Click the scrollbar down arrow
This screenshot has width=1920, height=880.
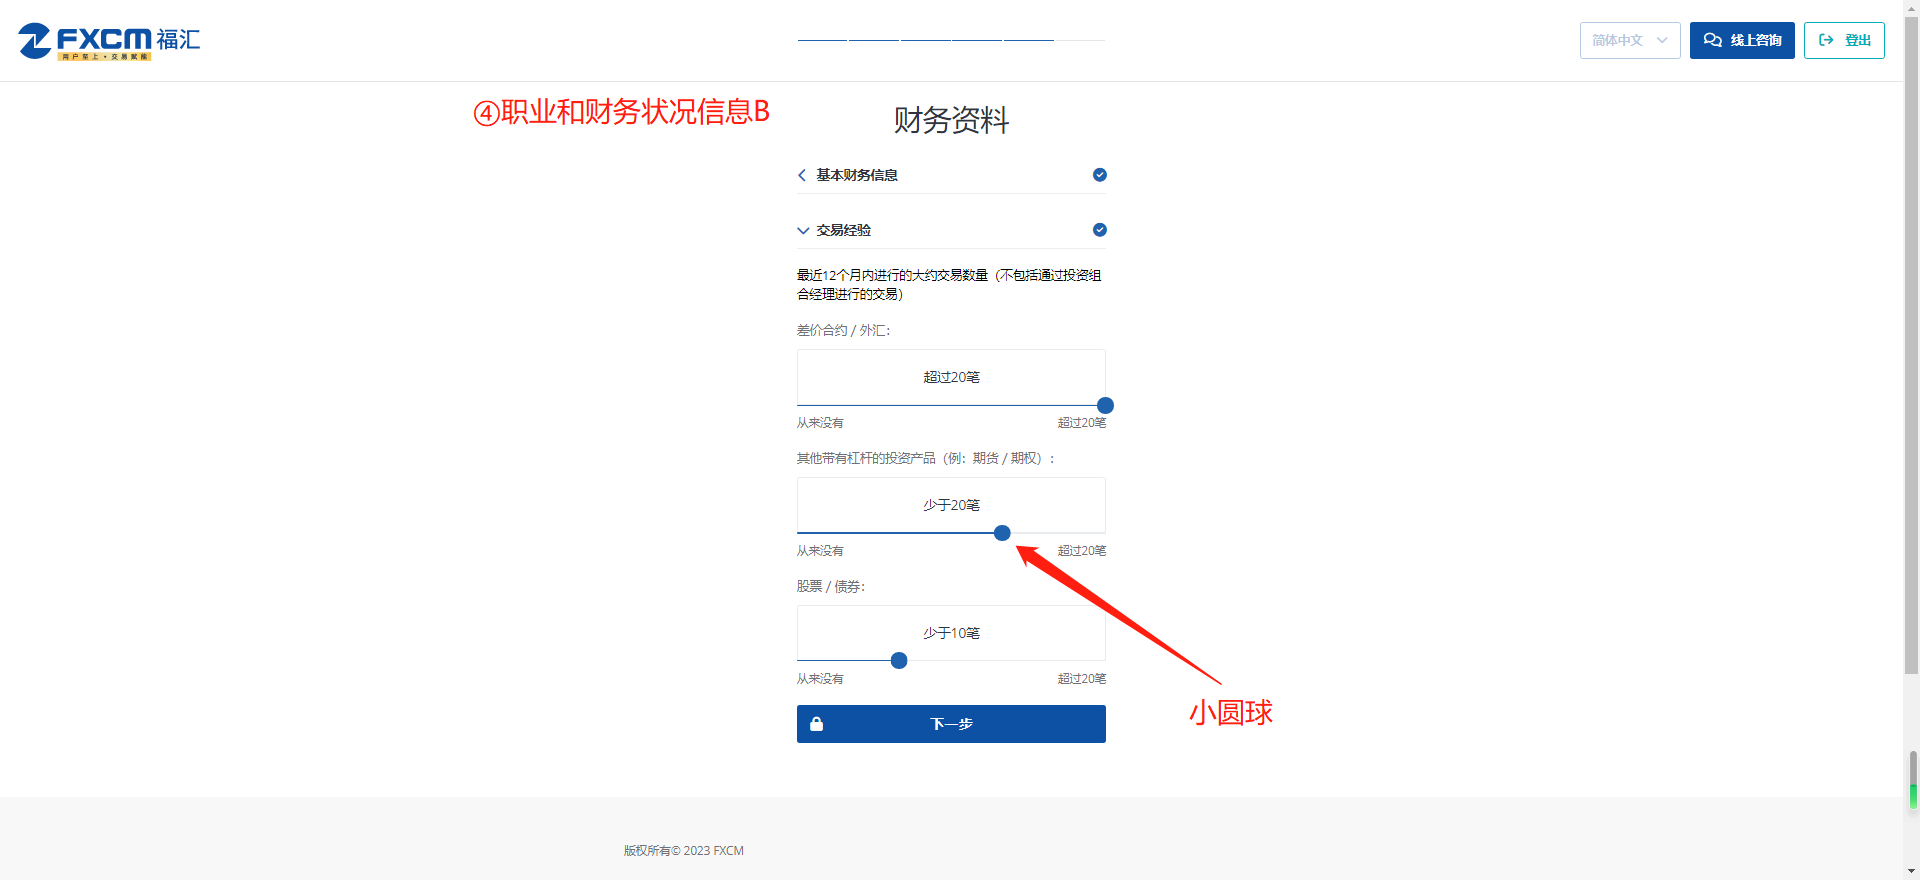[x=1911, y=871]
